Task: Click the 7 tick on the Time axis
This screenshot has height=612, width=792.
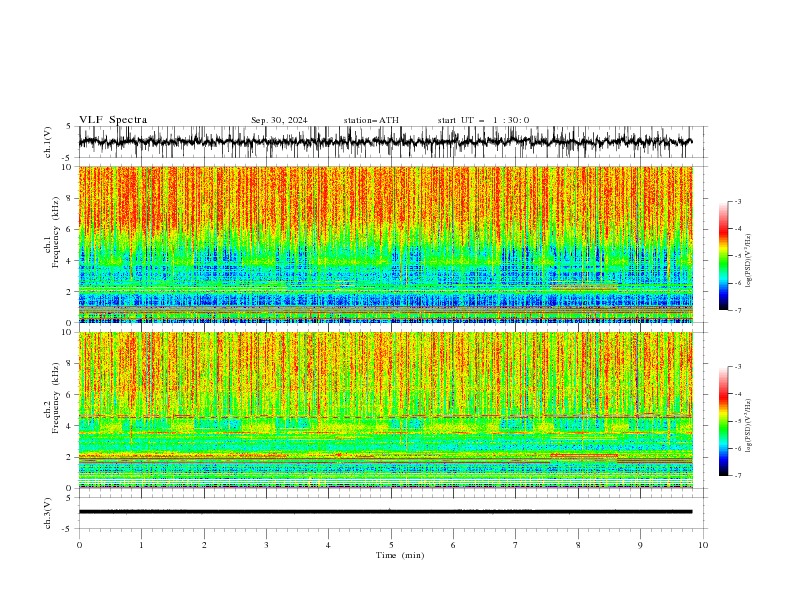Action: (x=516, y=545)
